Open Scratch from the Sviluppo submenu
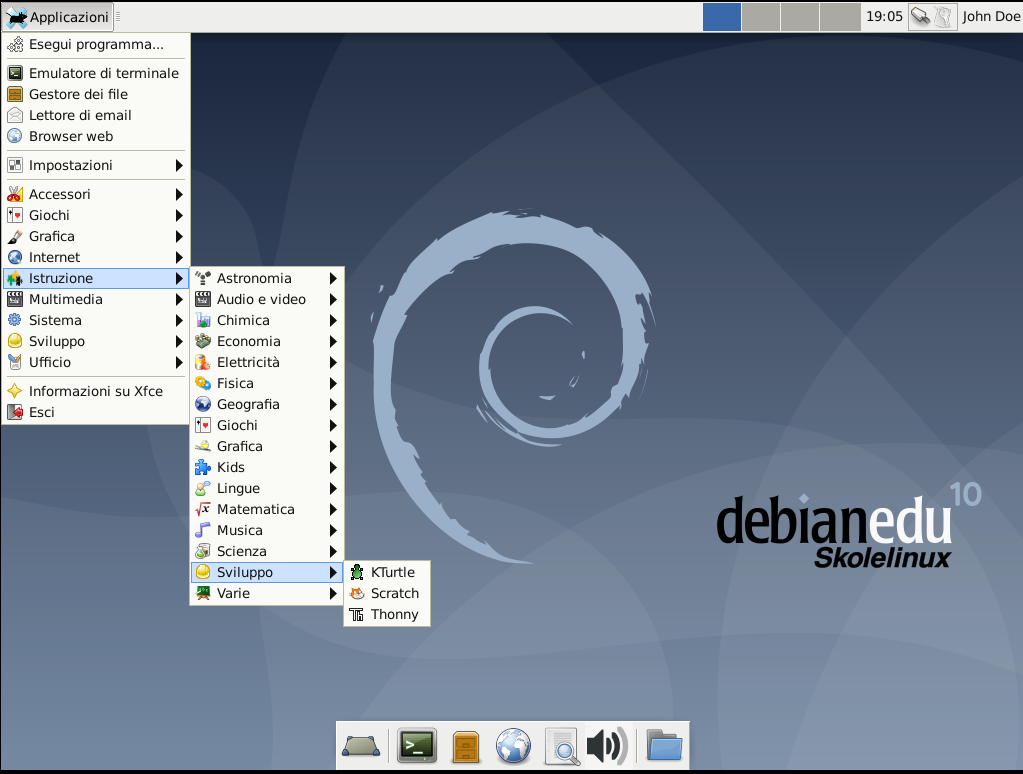The height and width of the screenshot is (774, 1023). (x=387, y=593)
